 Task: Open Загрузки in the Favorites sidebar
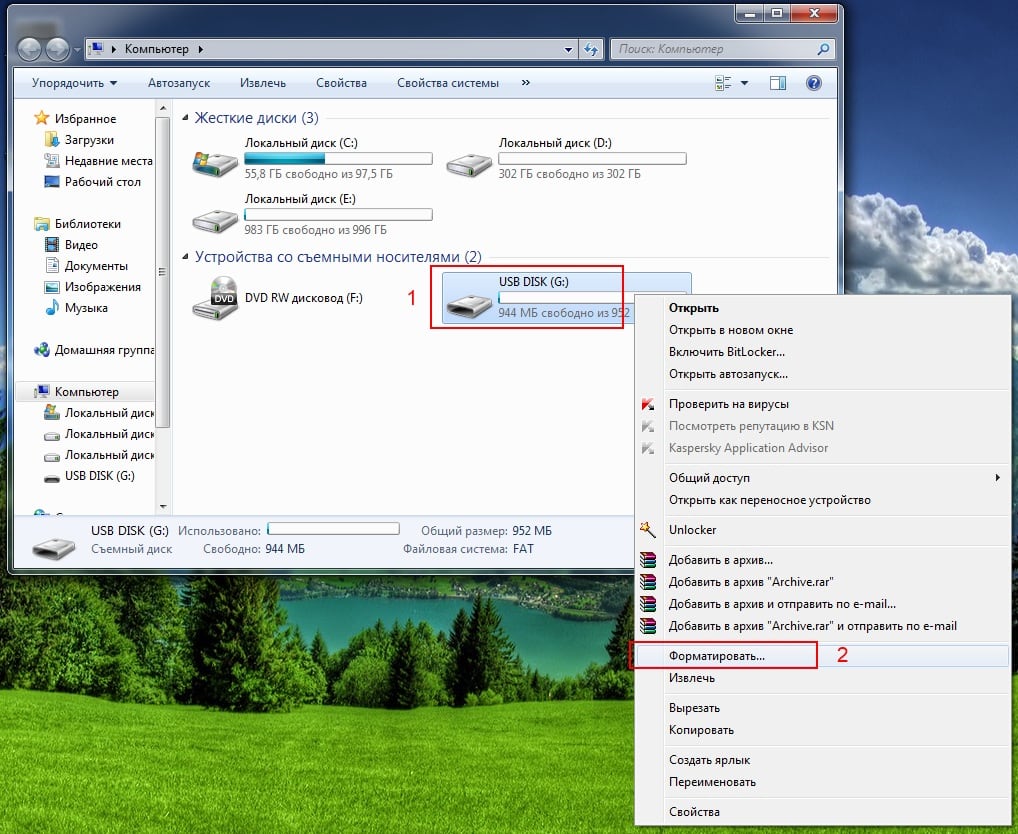[x=89, y=140]
